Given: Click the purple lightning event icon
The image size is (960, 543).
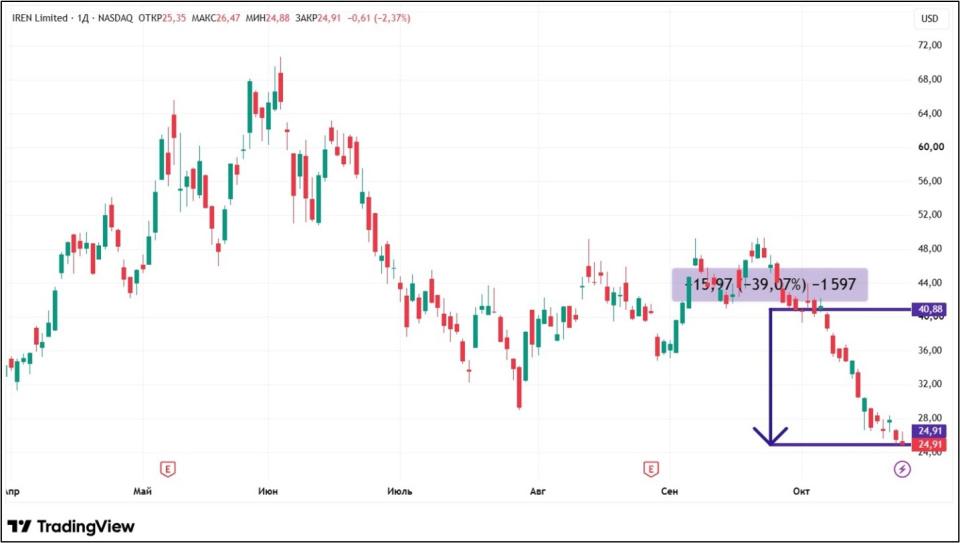Looking at the screenshot, I should (x=902, y=470).
